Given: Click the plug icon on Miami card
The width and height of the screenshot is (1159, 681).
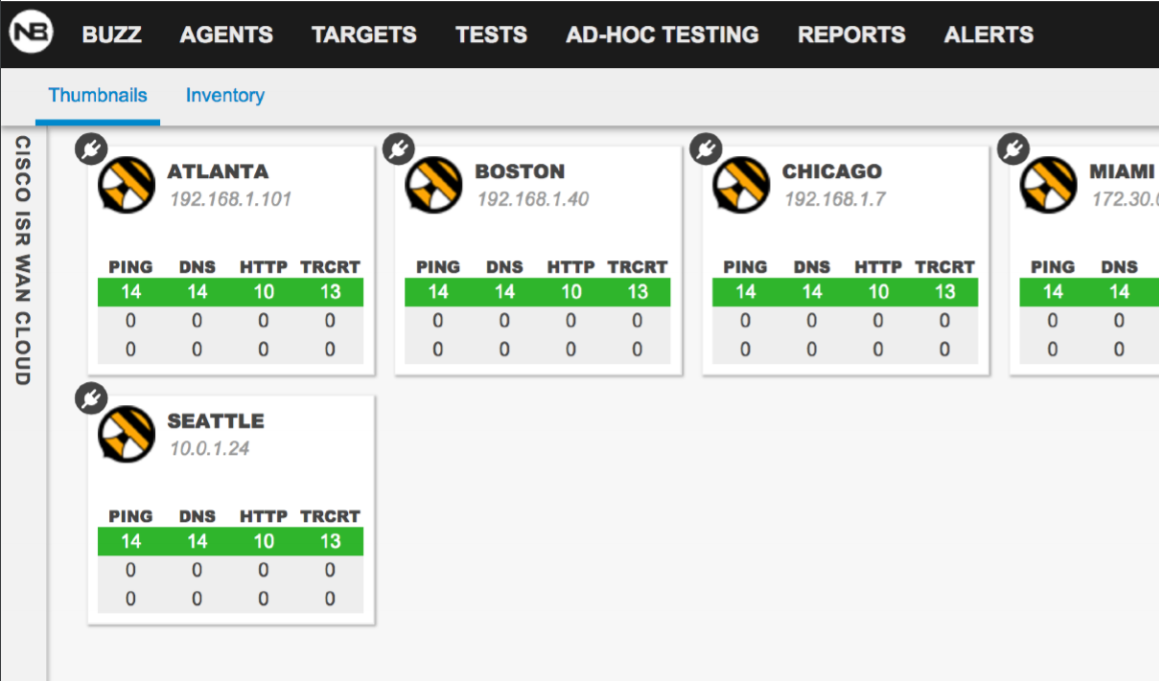Looking at the screenshot, I should click(x=1013, y=149).
